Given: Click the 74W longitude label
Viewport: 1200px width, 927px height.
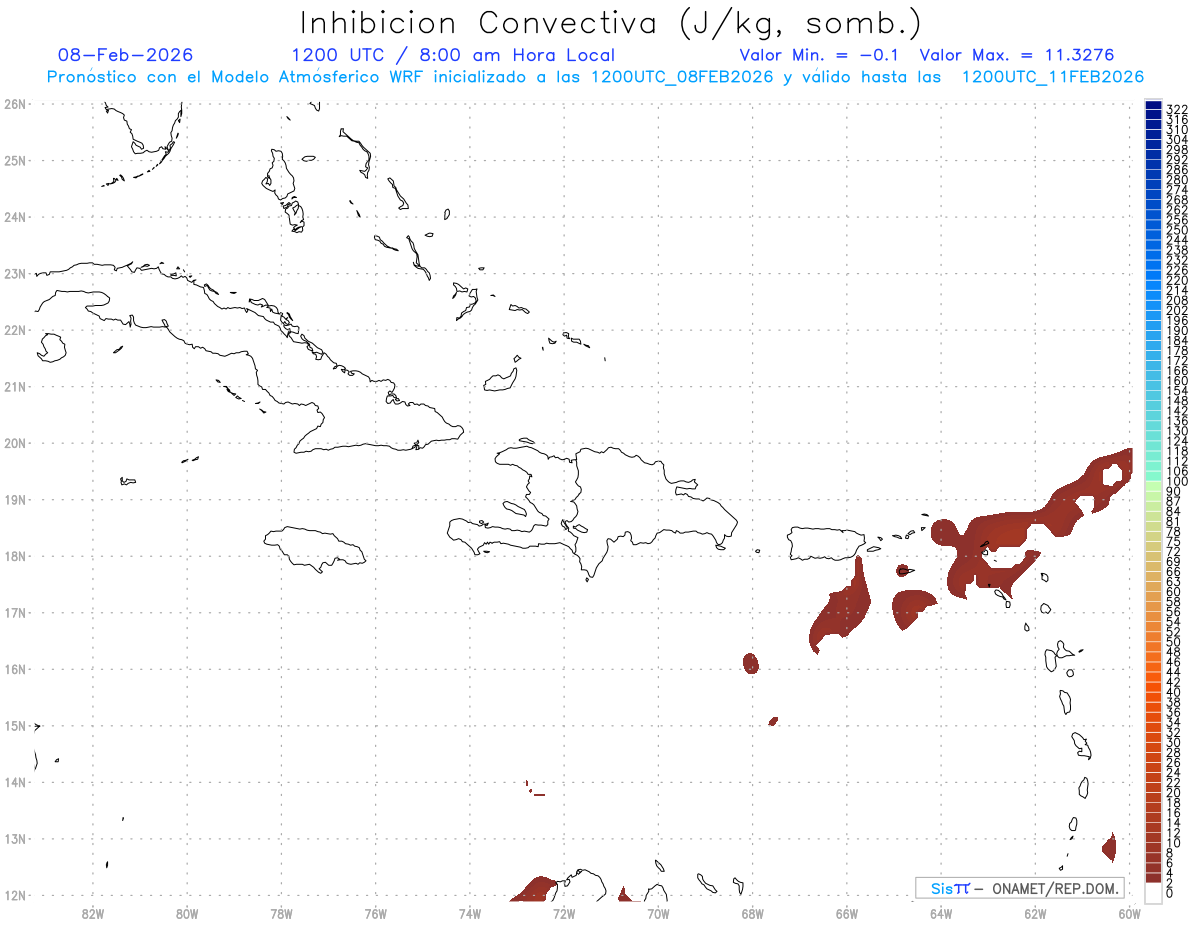Looking at the screenshot, I should pos(470,913).
